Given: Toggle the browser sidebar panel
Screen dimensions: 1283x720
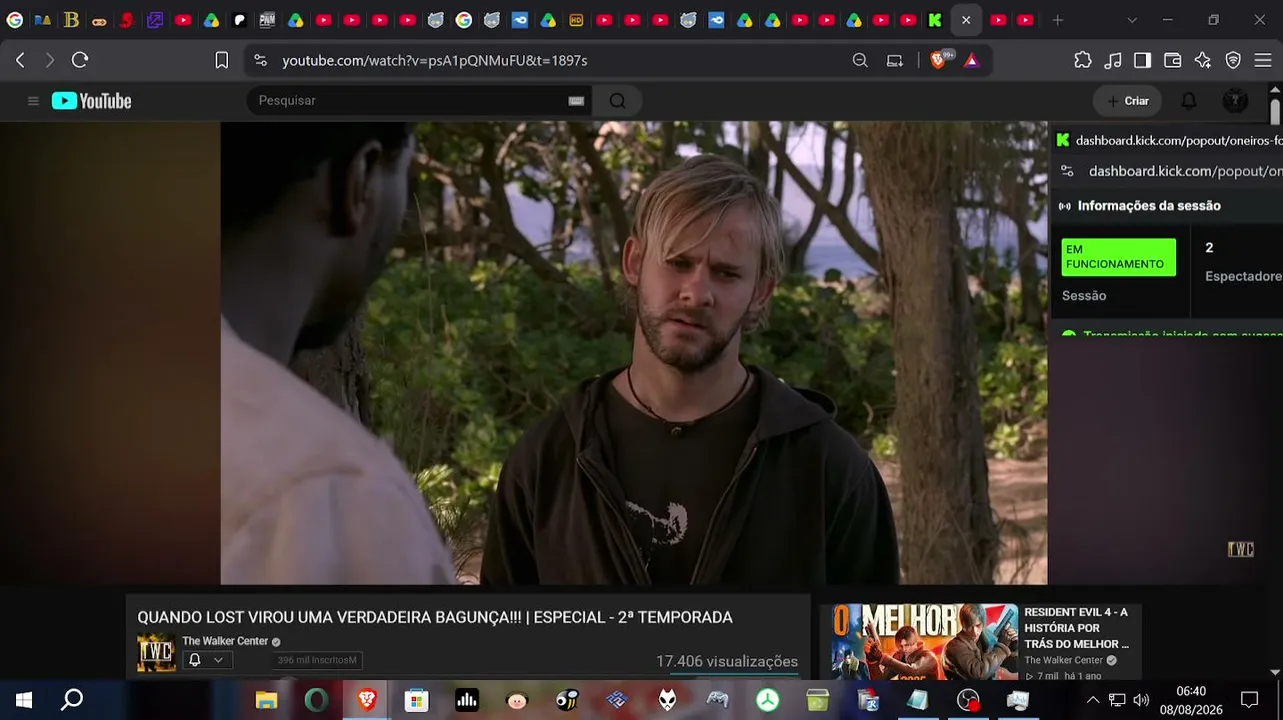Looking at the screenshot, I should [x=1142, y=60].
